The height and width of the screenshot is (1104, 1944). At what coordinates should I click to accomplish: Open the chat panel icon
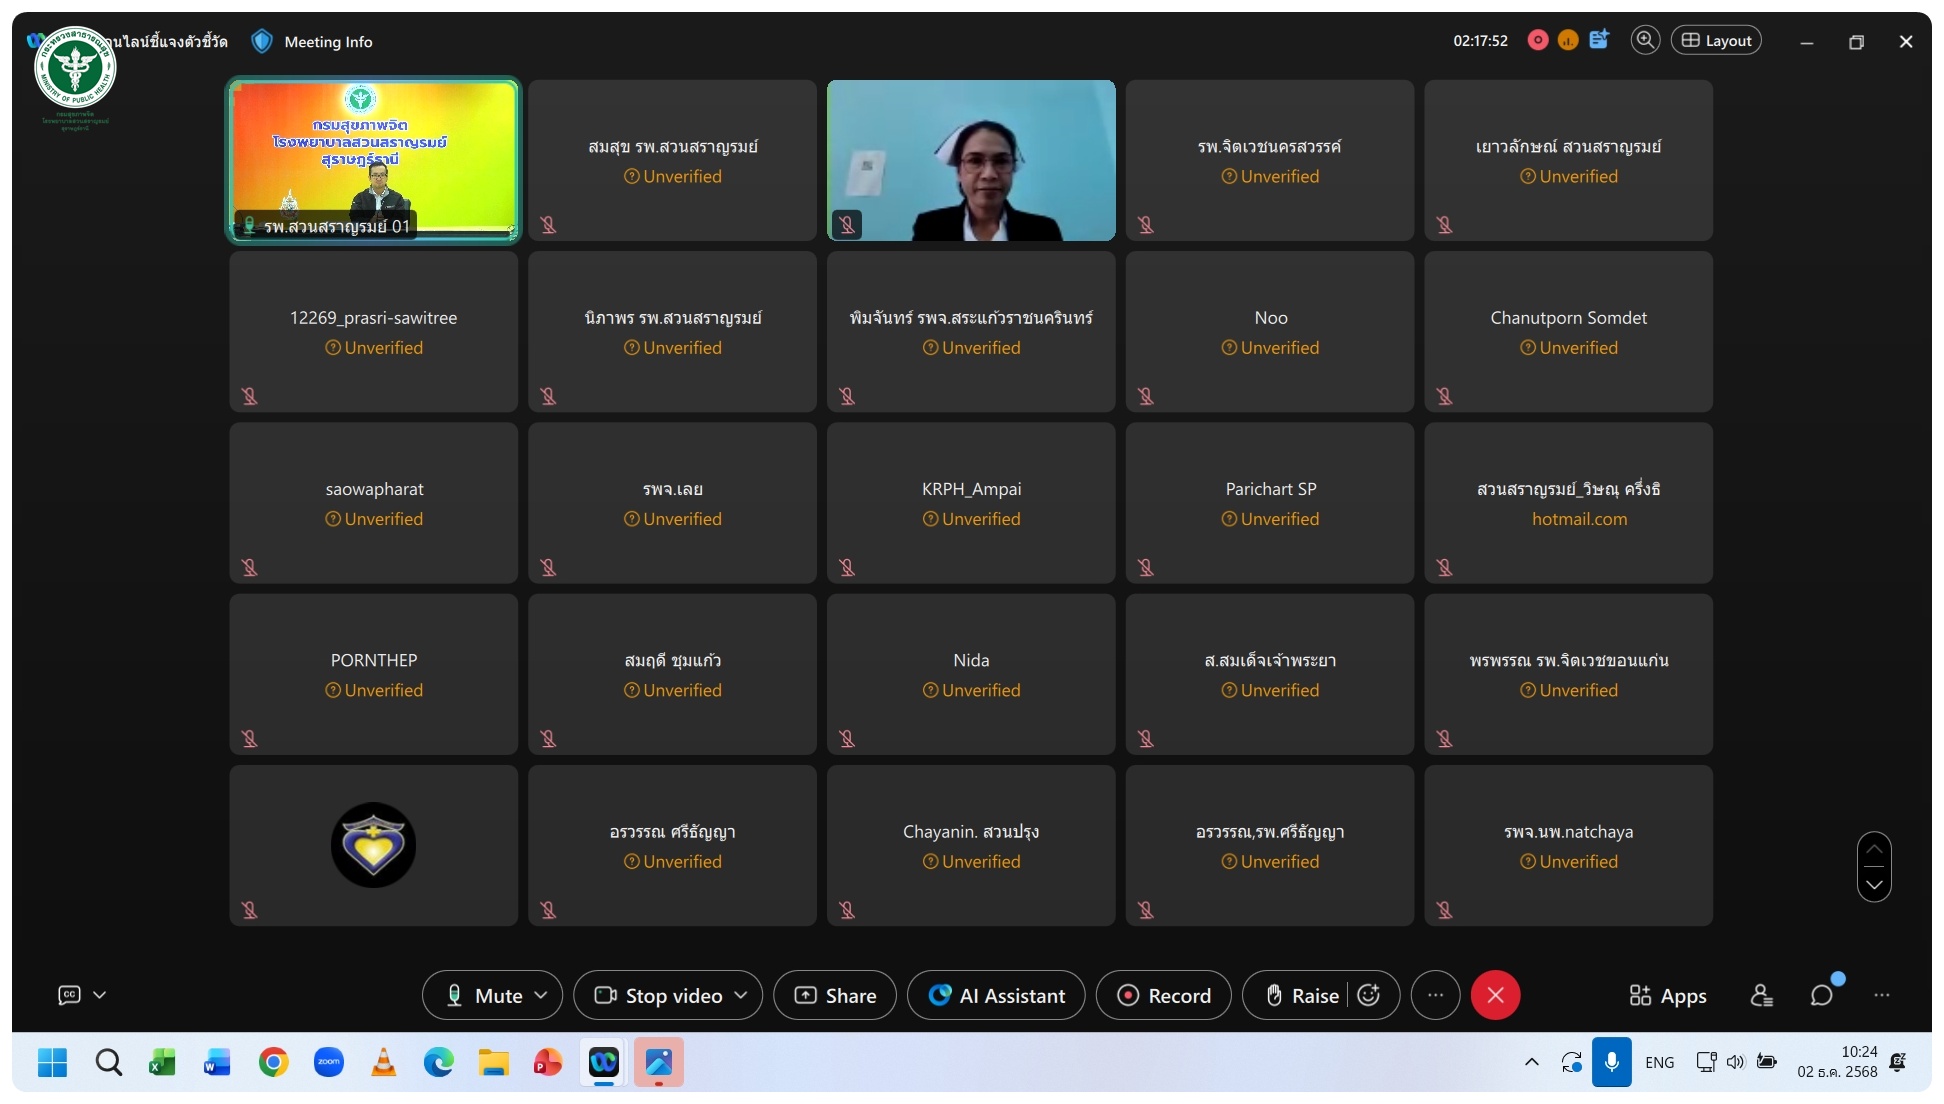1821,995
